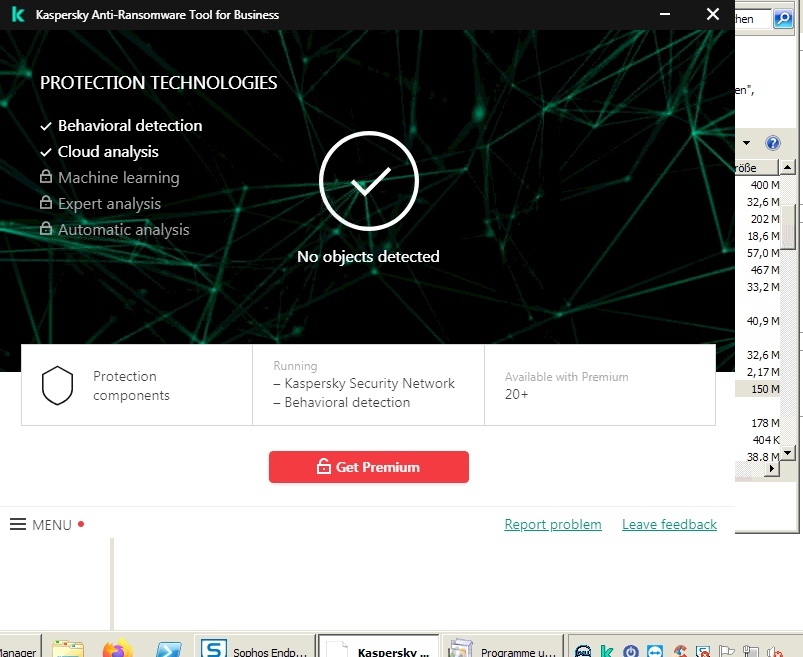The width and height of the screenshot is (803, 657).
Task: Open PowerShell from the taskbar
Action: click(x=169, y=649)
